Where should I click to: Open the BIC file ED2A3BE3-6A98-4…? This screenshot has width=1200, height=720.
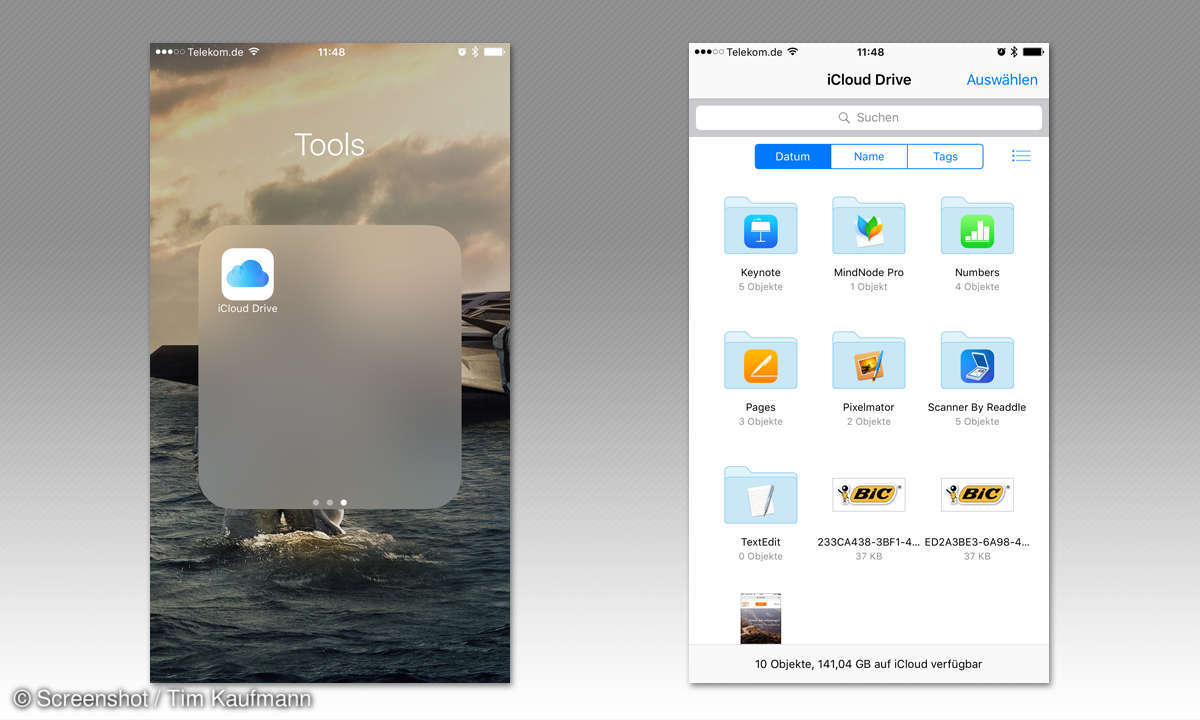pos(977,494)
